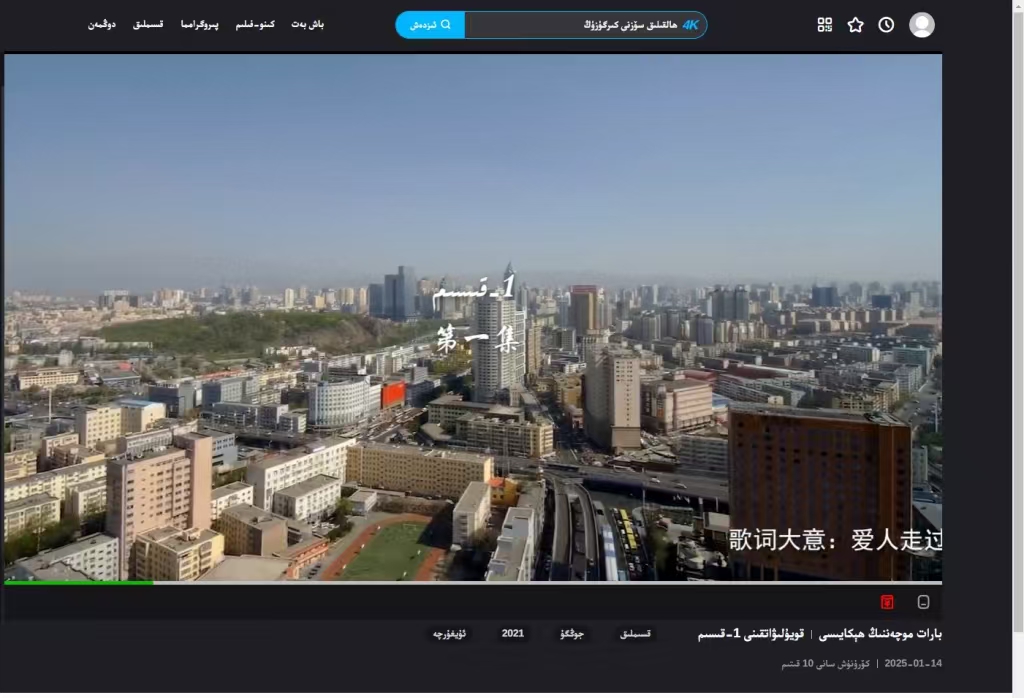Open watch history clock icon
1024x698 pixels.
[x=886, y=25]
